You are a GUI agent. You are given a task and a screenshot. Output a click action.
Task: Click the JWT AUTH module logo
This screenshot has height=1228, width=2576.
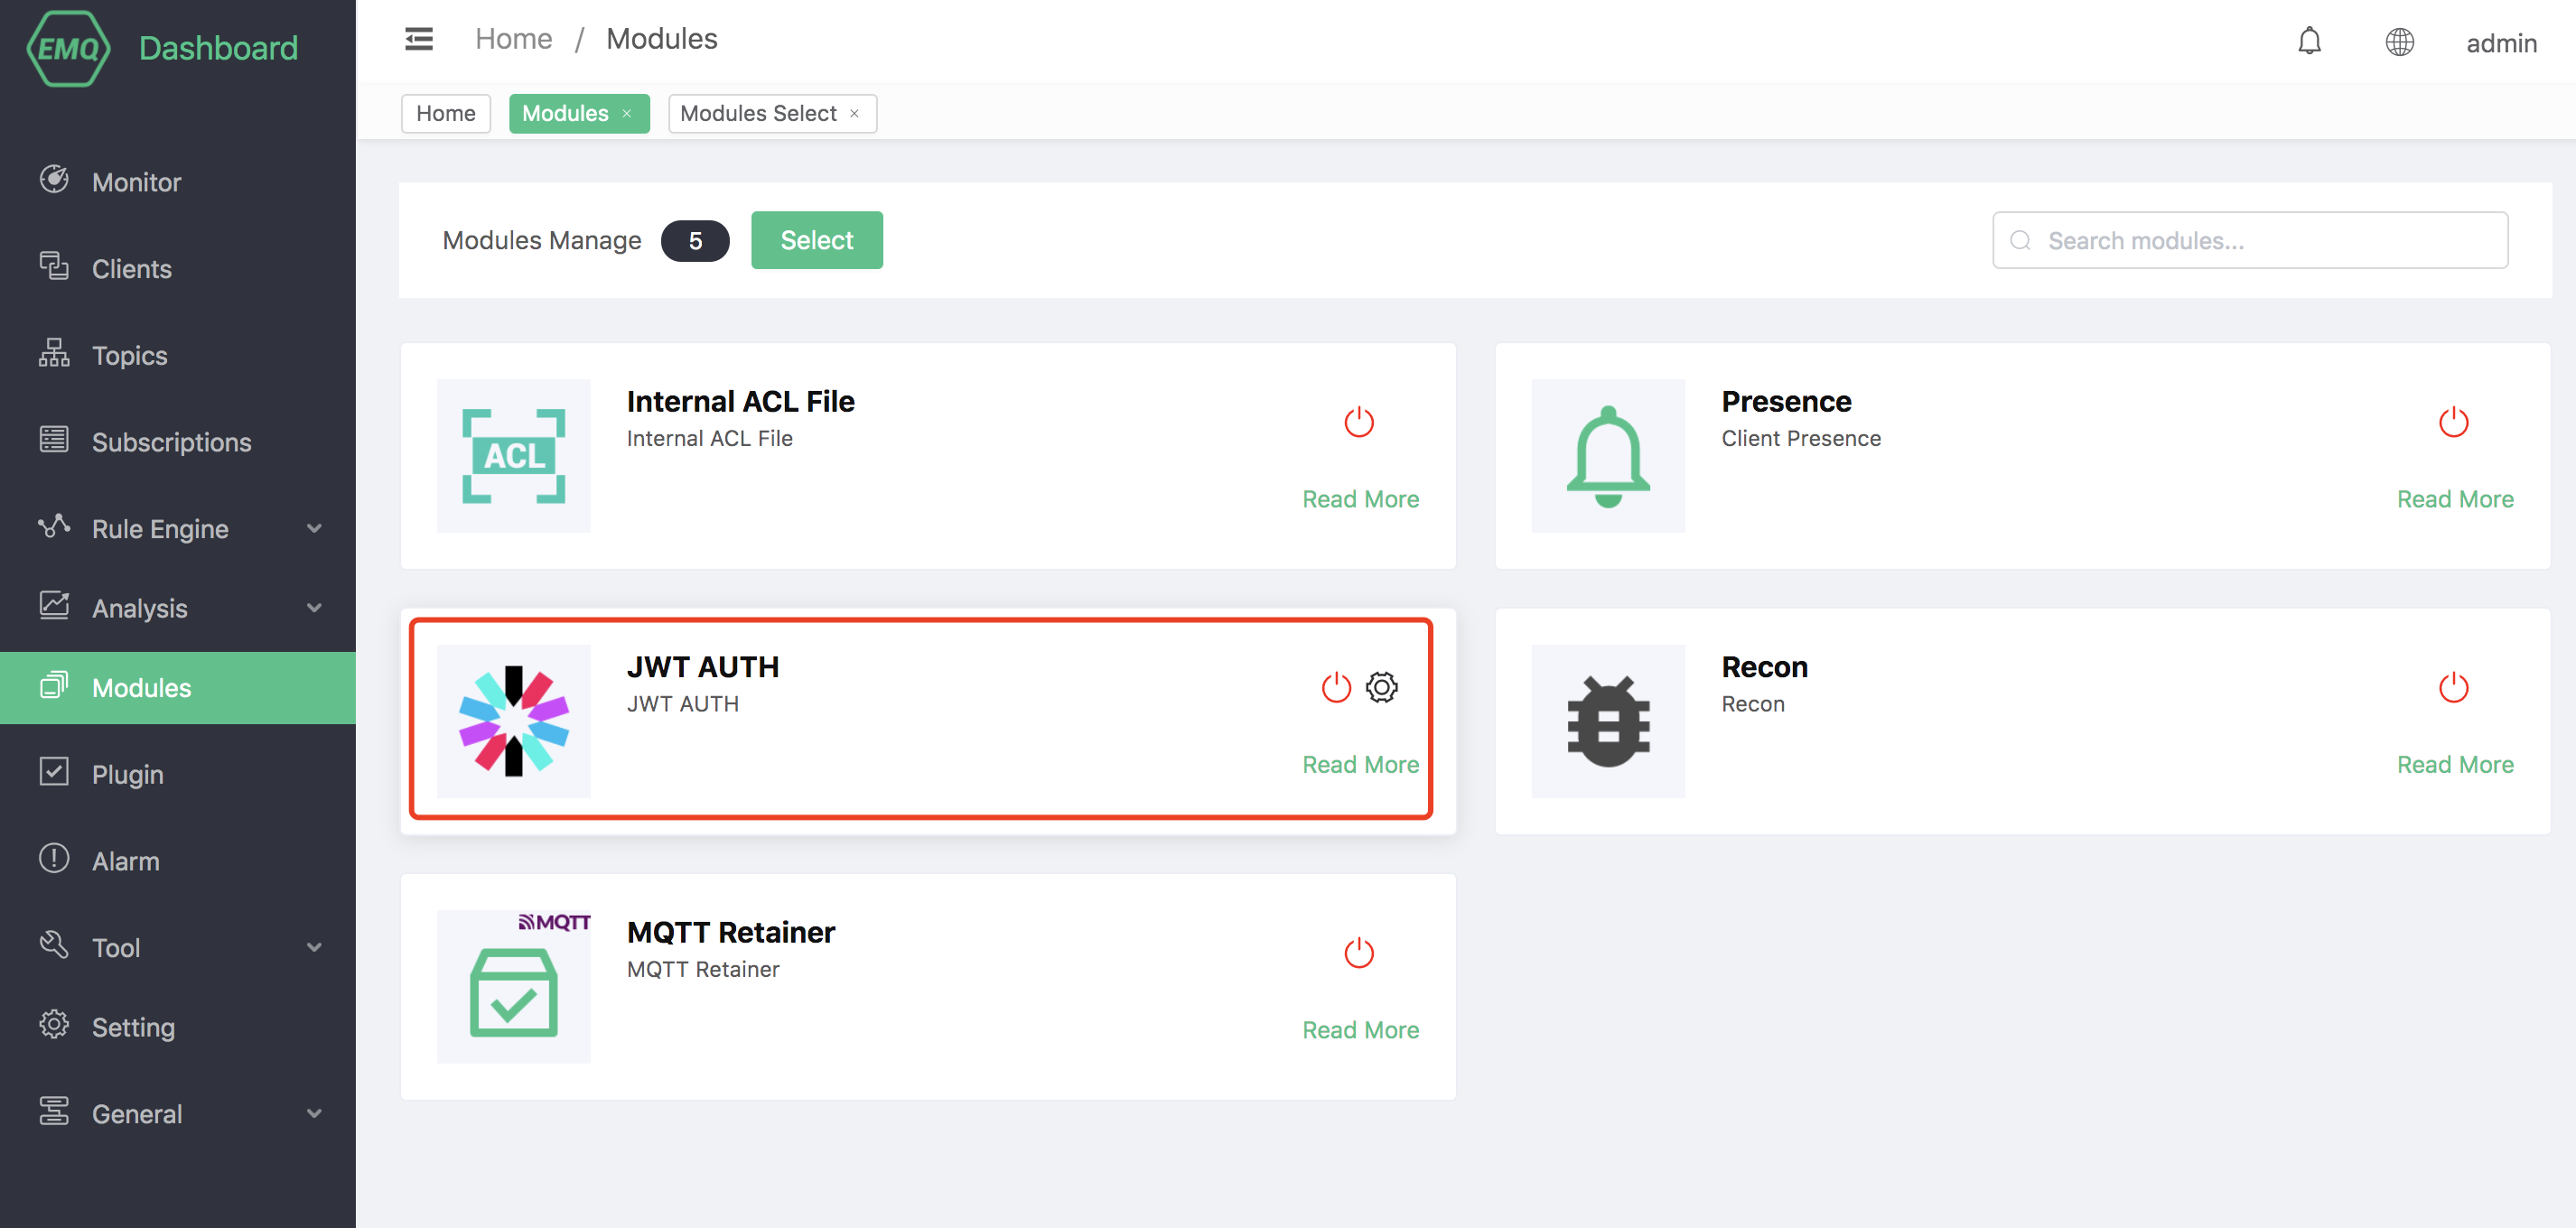514,721
